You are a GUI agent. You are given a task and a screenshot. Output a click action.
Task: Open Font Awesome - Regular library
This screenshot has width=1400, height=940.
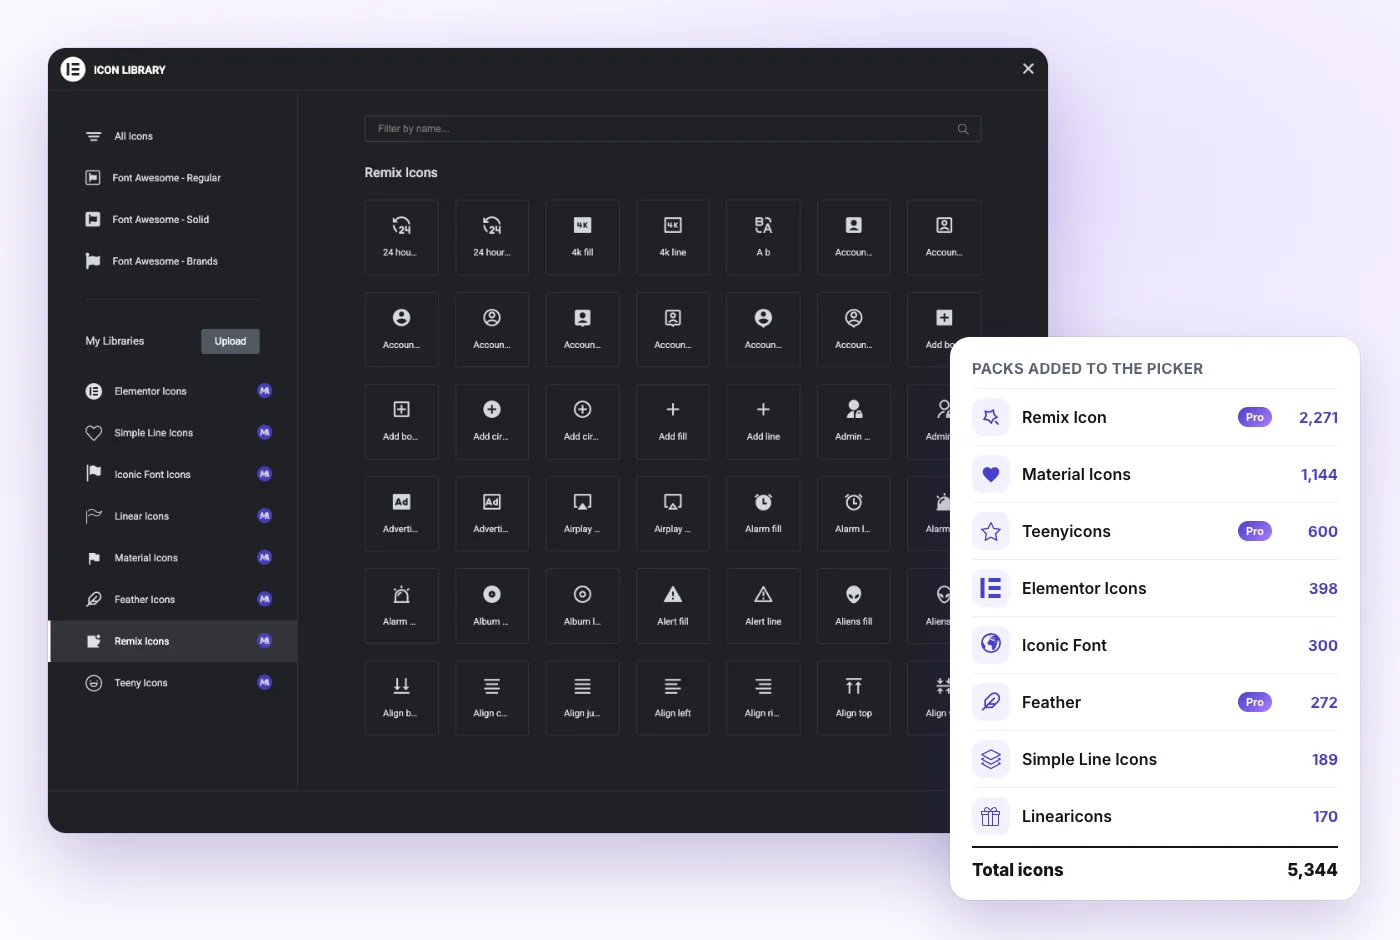pos(172,178)
